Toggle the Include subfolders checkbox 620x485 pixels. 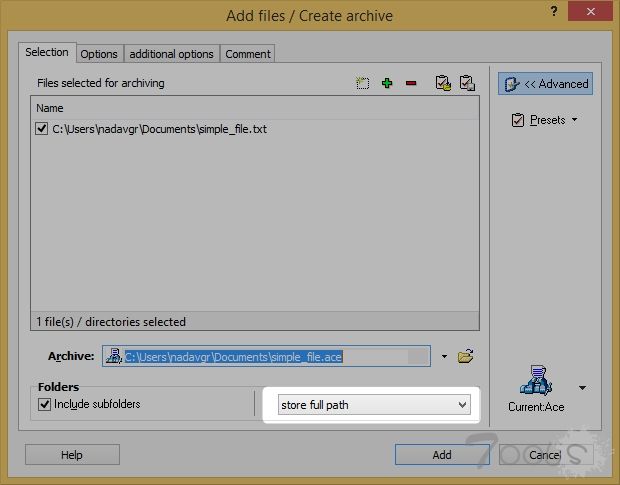pos(44,404)
